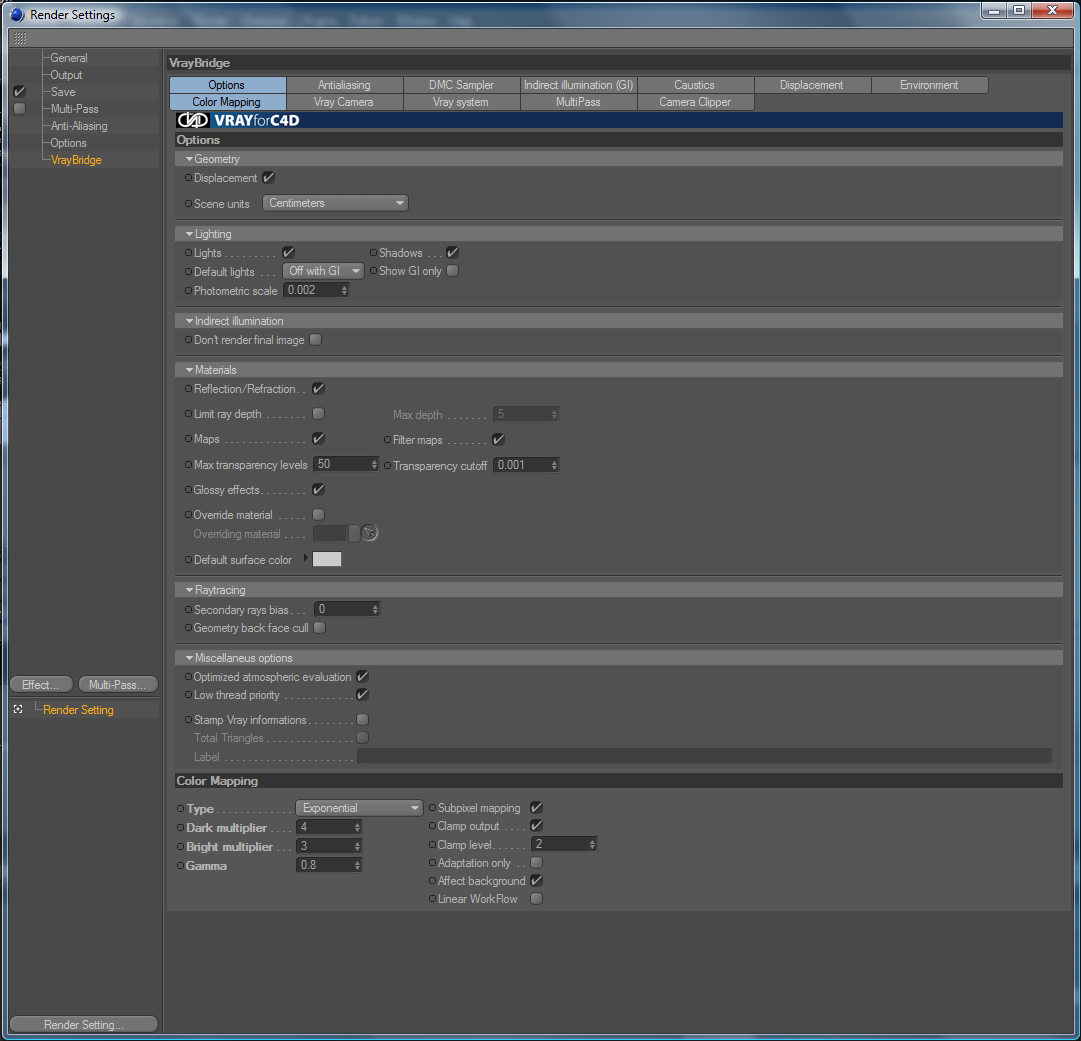Screen dimensions: 1081x1041
Task: Enable Adaptation only checkbox
Action: [536, 862]
